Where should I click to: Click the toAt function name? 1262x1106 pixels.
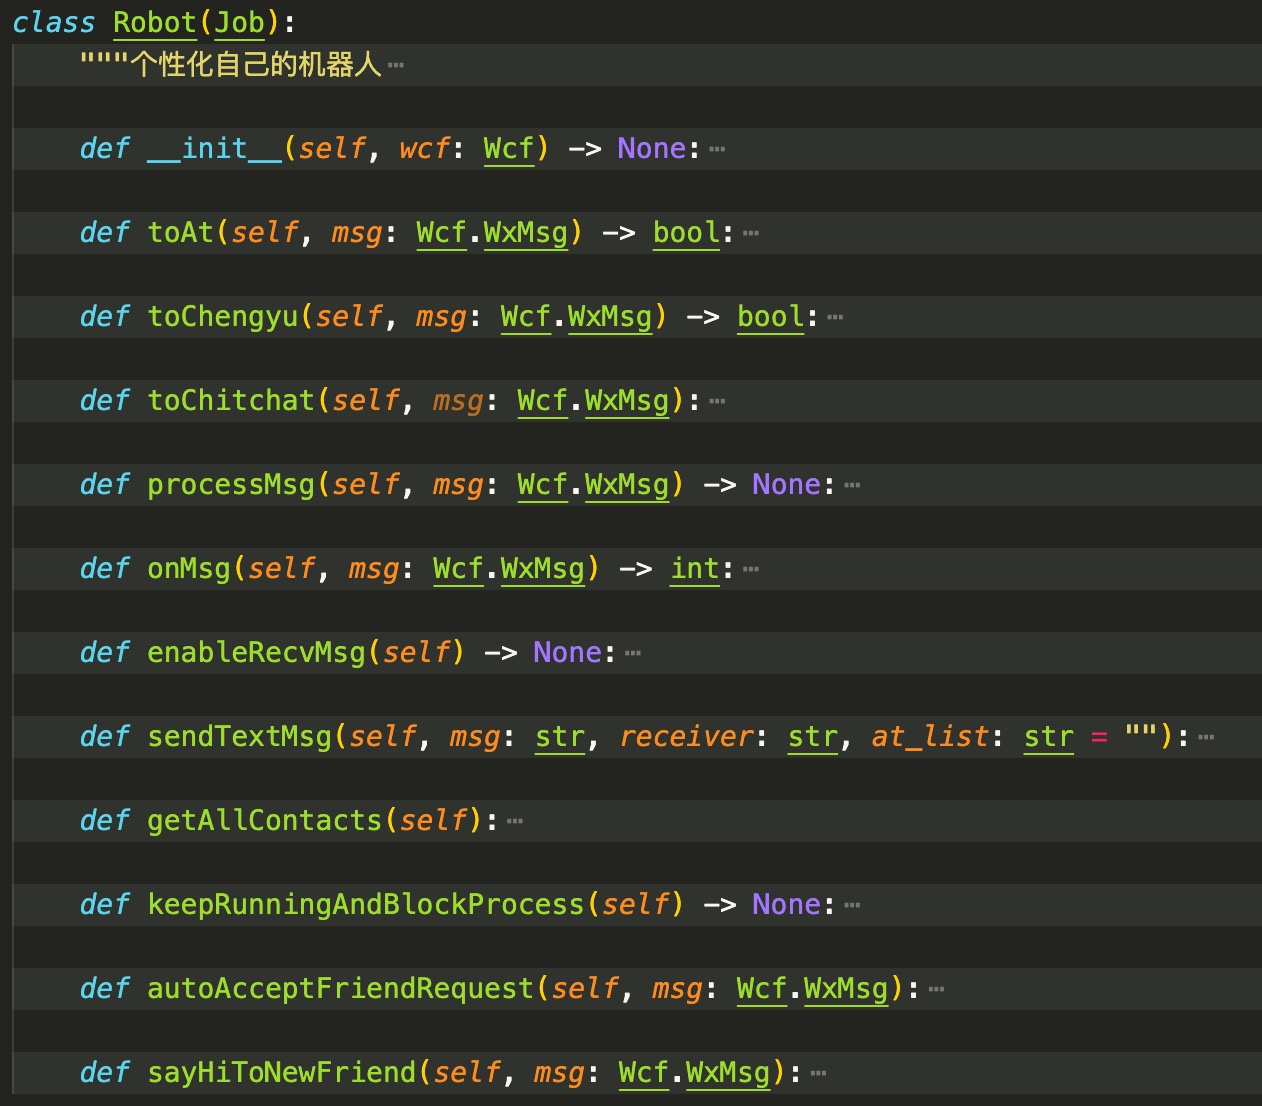point(180,233)
